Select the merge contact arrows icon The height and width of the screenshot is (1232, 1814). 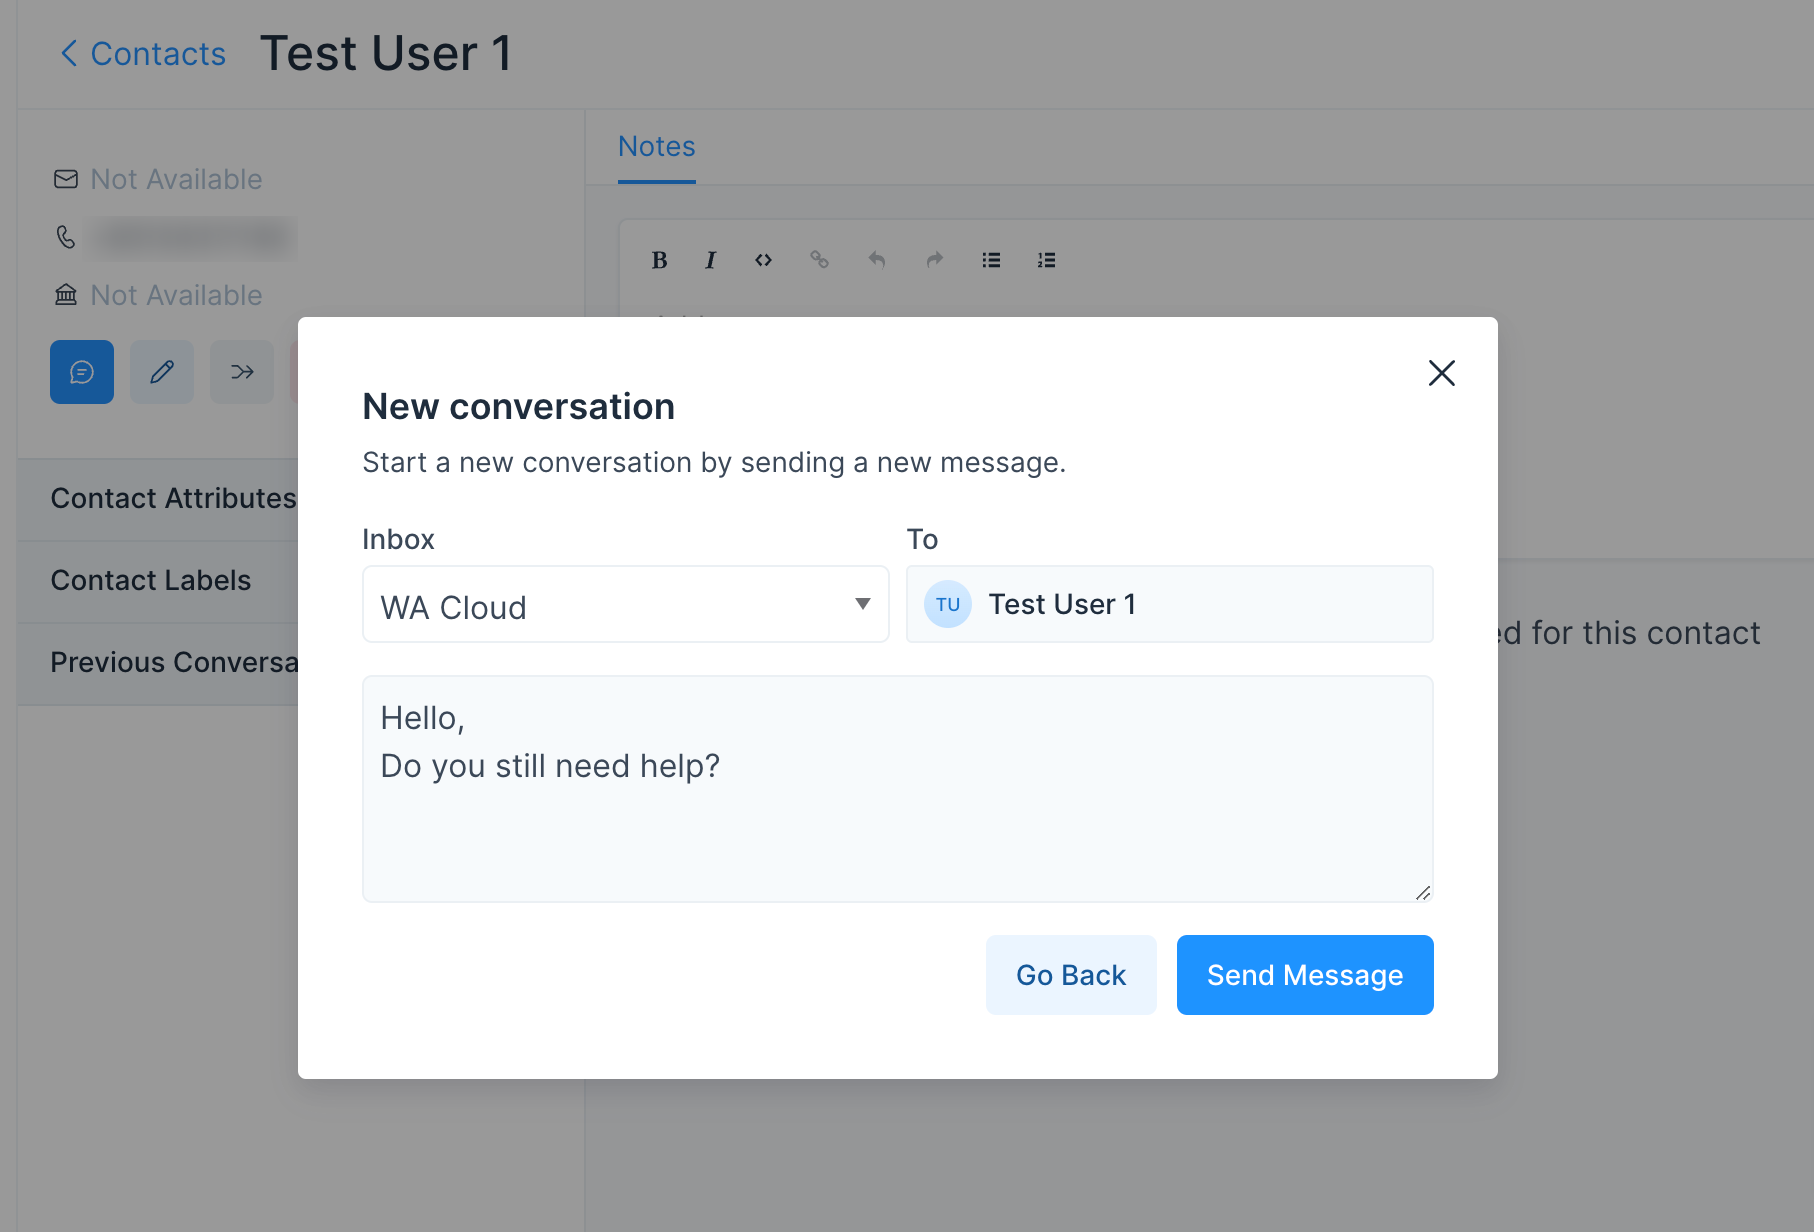[241, 371]
